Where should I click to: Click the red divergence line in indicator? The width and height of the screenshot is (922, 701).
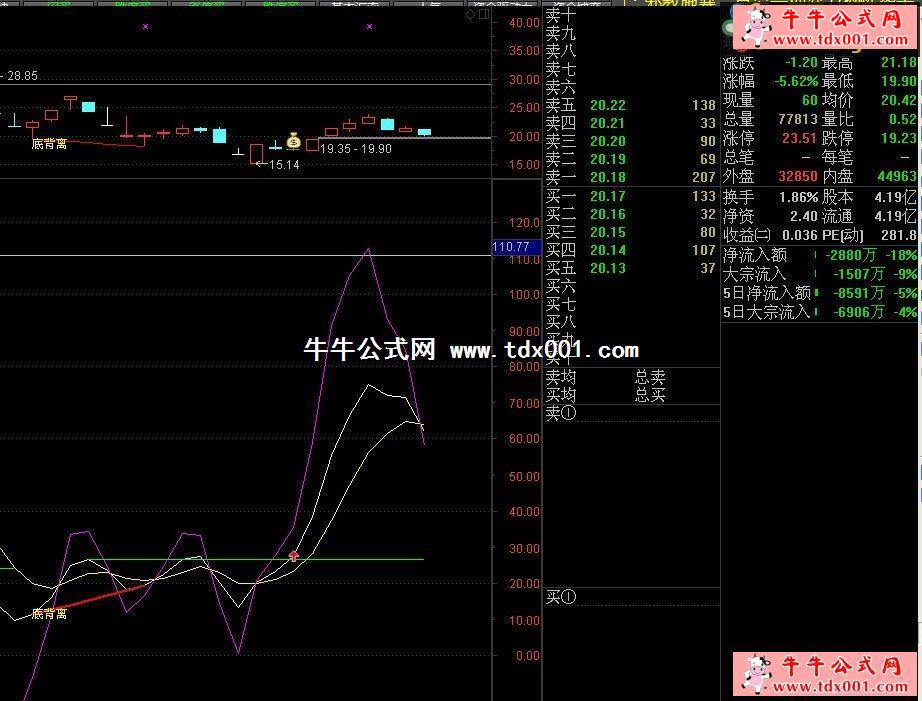pyautogui.click(x=100, y=597)
